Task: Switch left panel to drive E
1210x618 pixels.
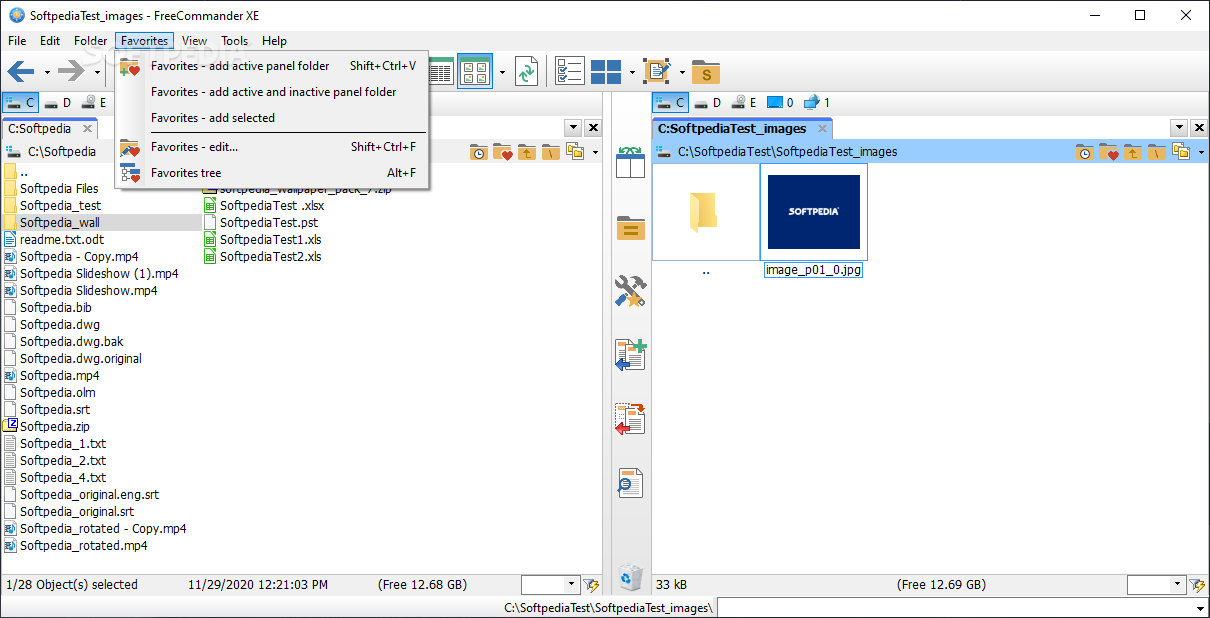Action: coord(95,102)
